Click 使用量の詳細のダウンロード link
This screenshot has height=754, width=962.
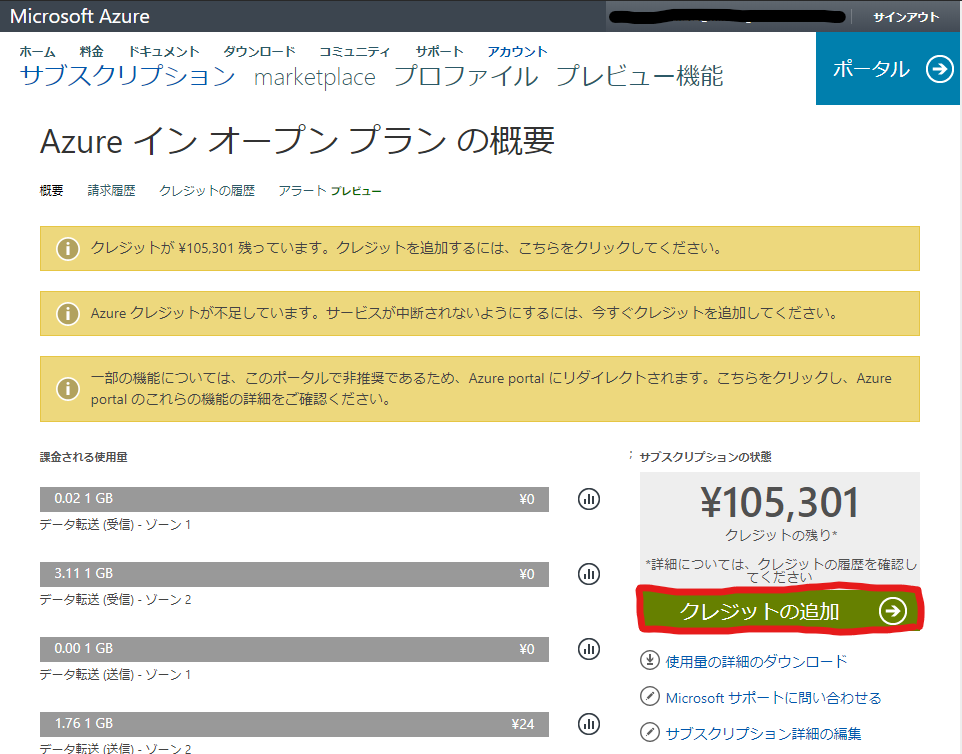click(x=756, y=661)
